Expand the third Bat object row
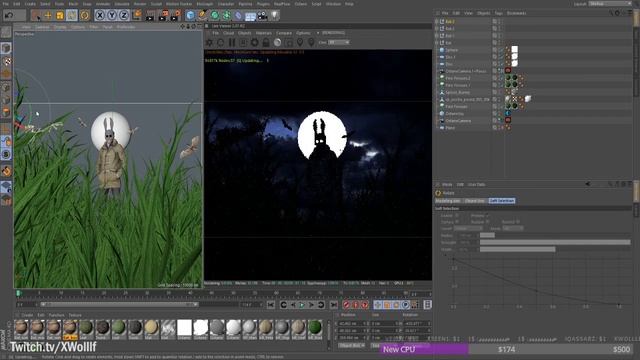This screenshot has width=640, height=360. click(x=437, y=36)
